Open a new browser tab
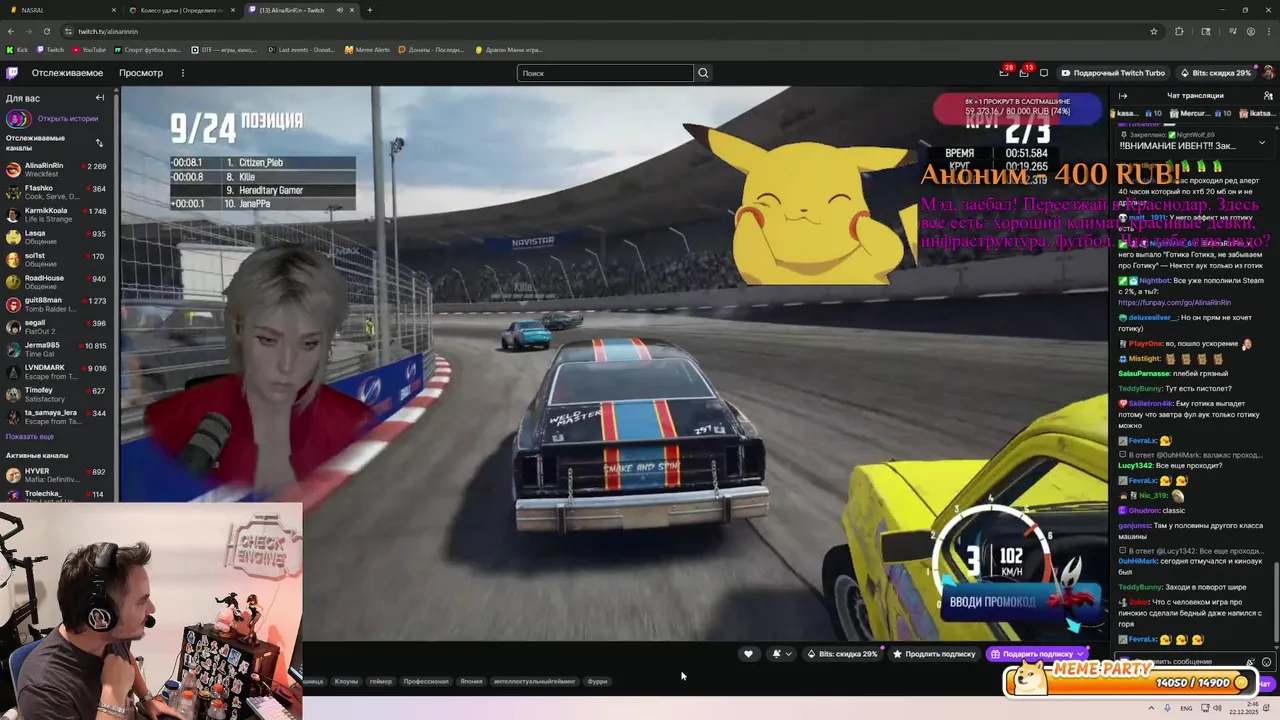 pyautogui.click(x=369, y=10)
